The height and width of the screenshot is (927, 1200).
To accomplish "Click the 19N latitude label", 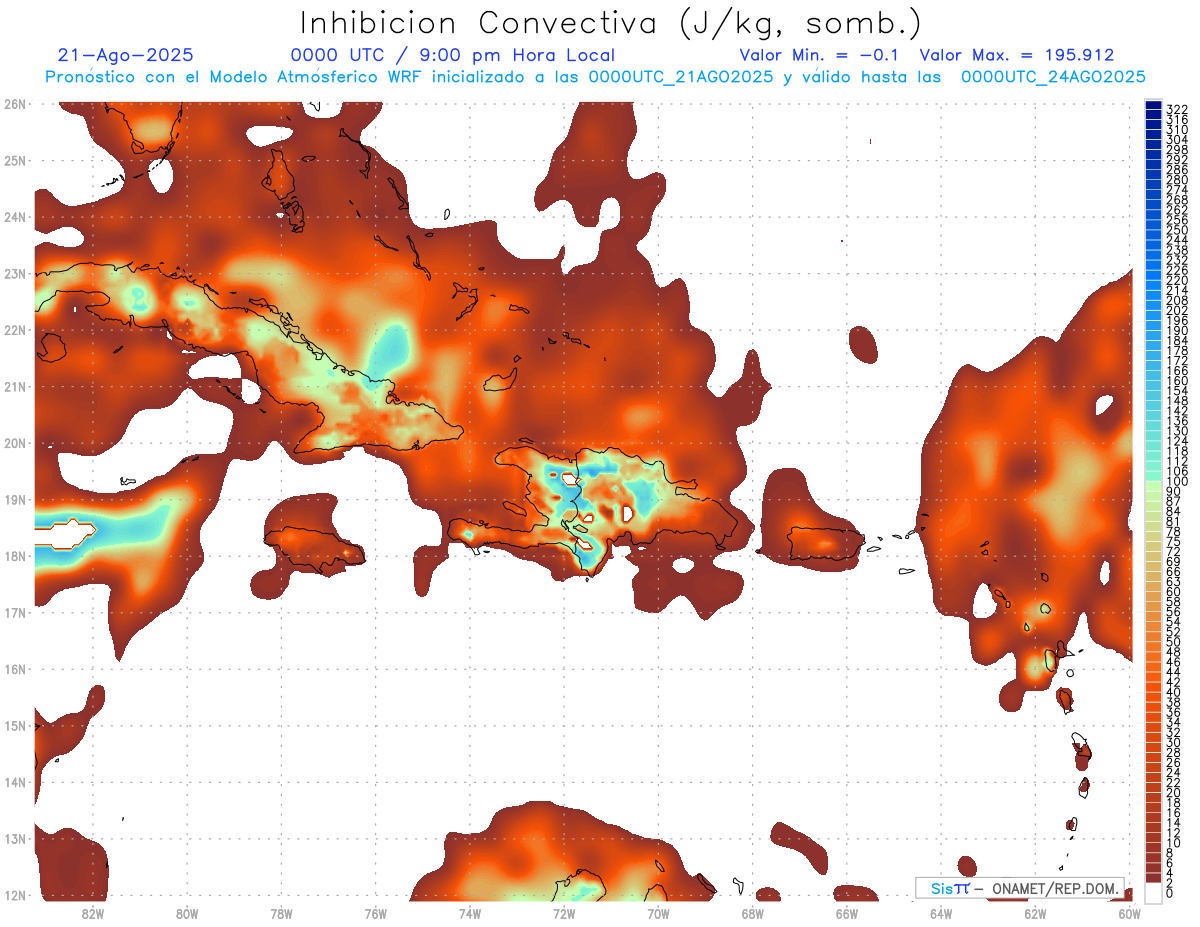I will pos(15,499).
